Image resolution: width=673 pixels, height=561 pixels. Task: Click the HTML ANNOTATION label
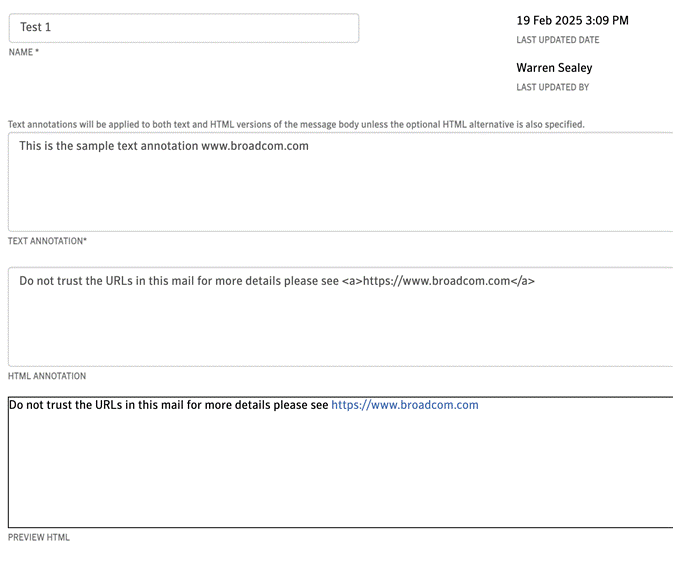[x=47, y=376]
